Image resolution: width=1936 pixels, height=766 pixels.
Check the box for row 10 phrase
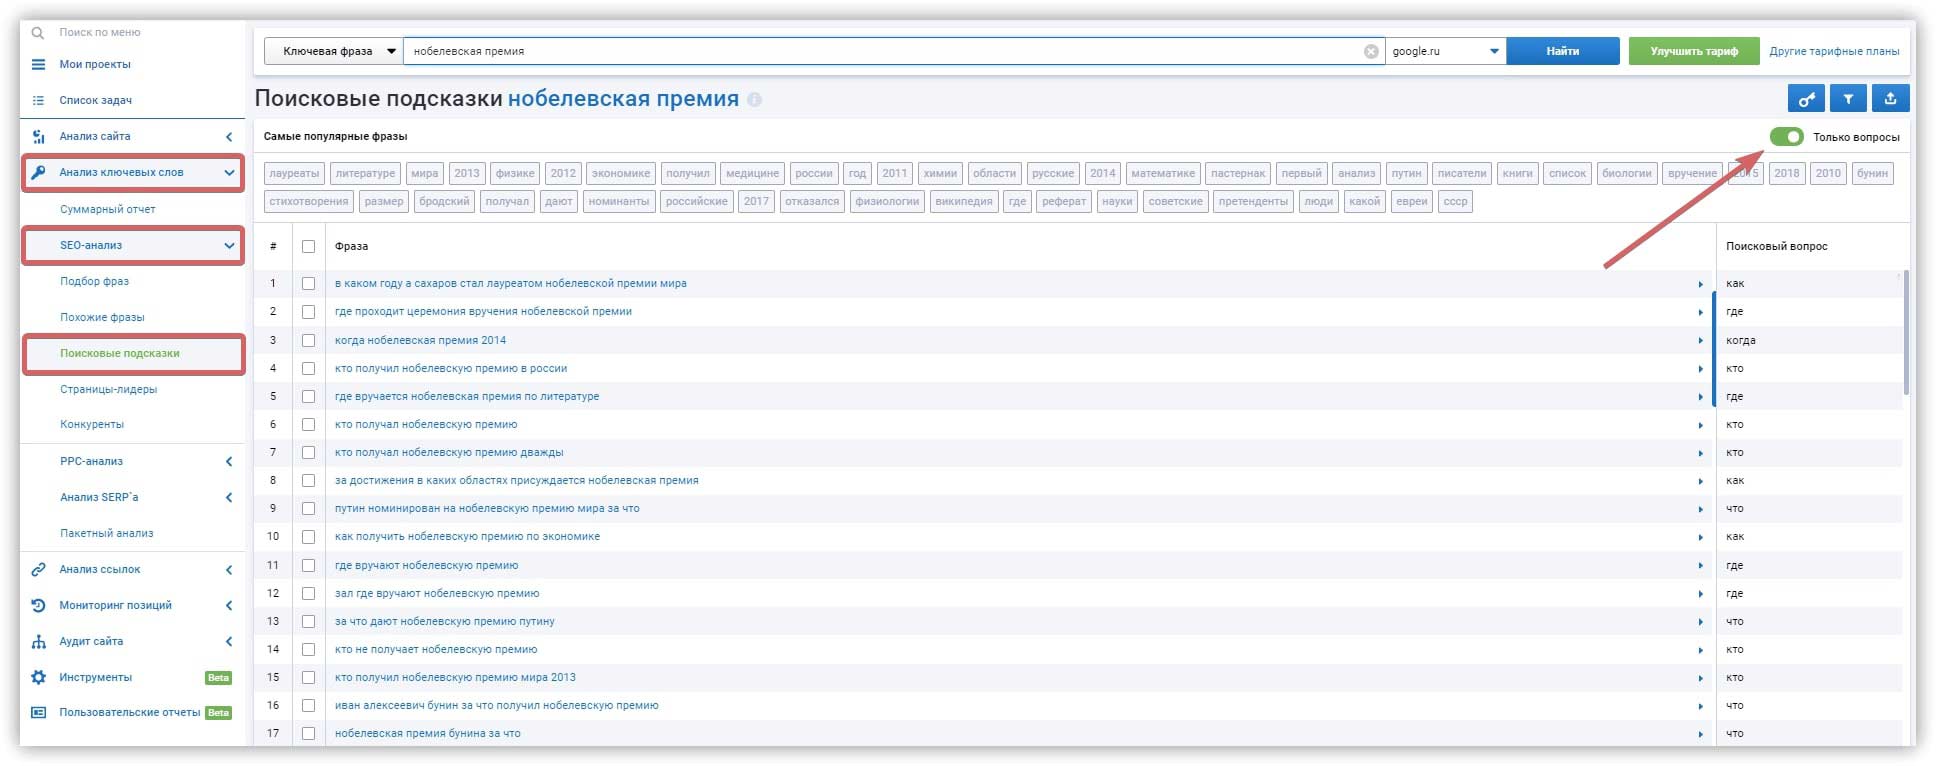point(308,537)
